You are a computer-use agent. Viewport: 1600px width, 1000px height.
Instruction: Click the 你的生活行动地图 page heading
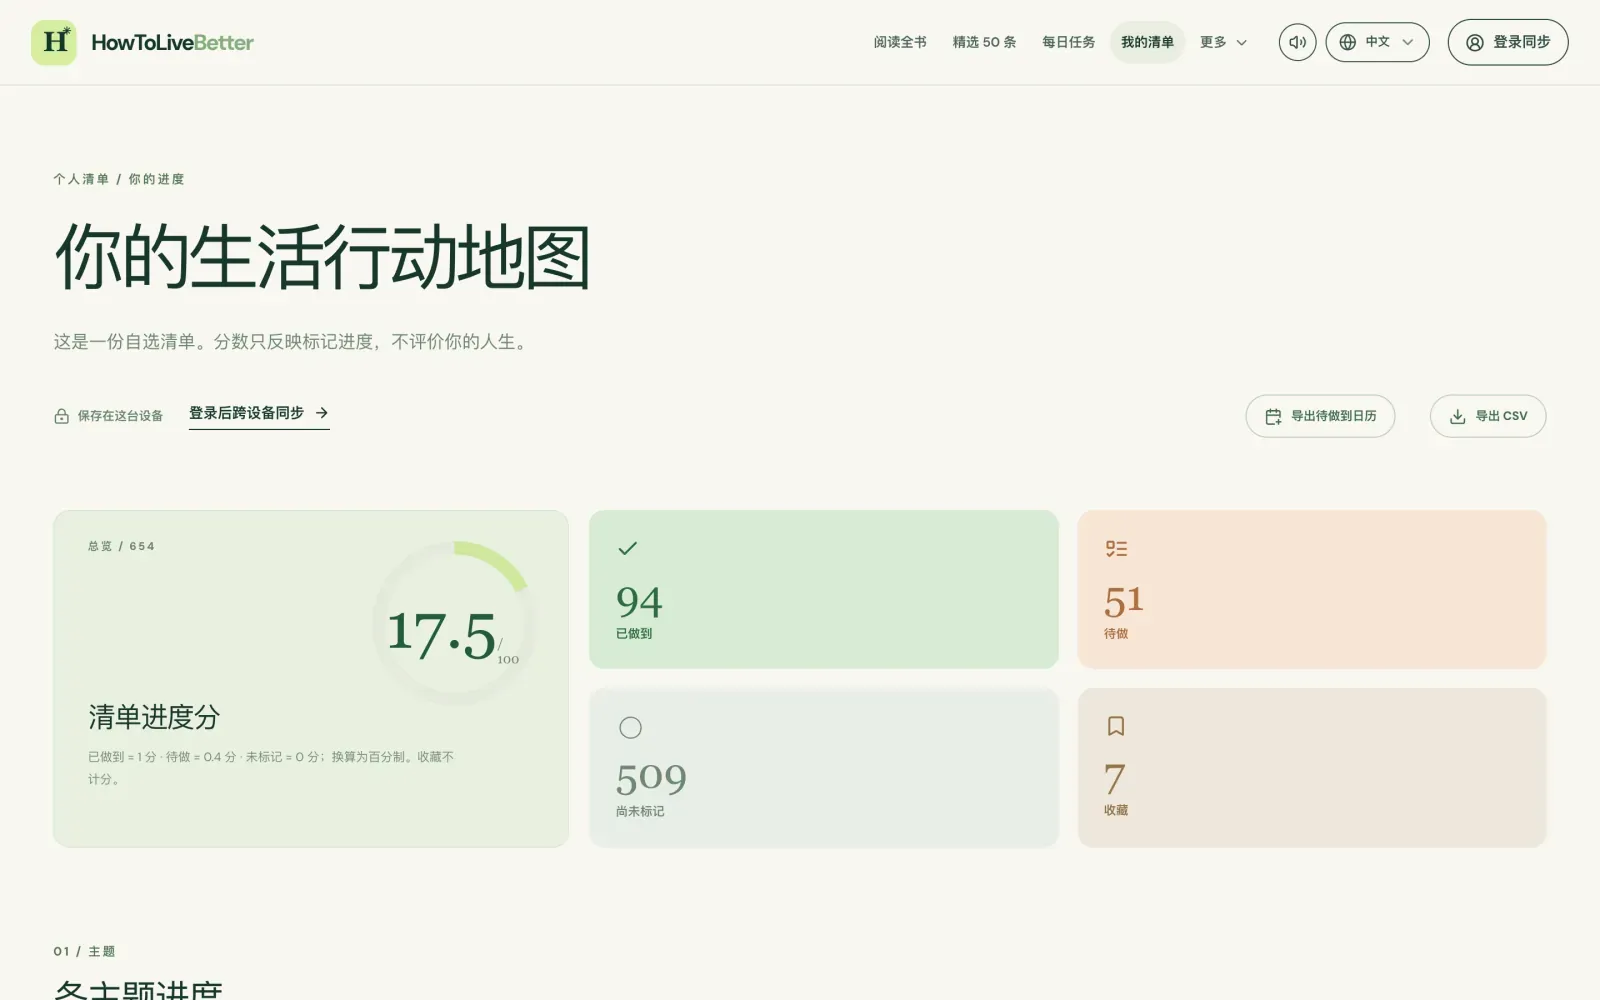click(322, 257)
